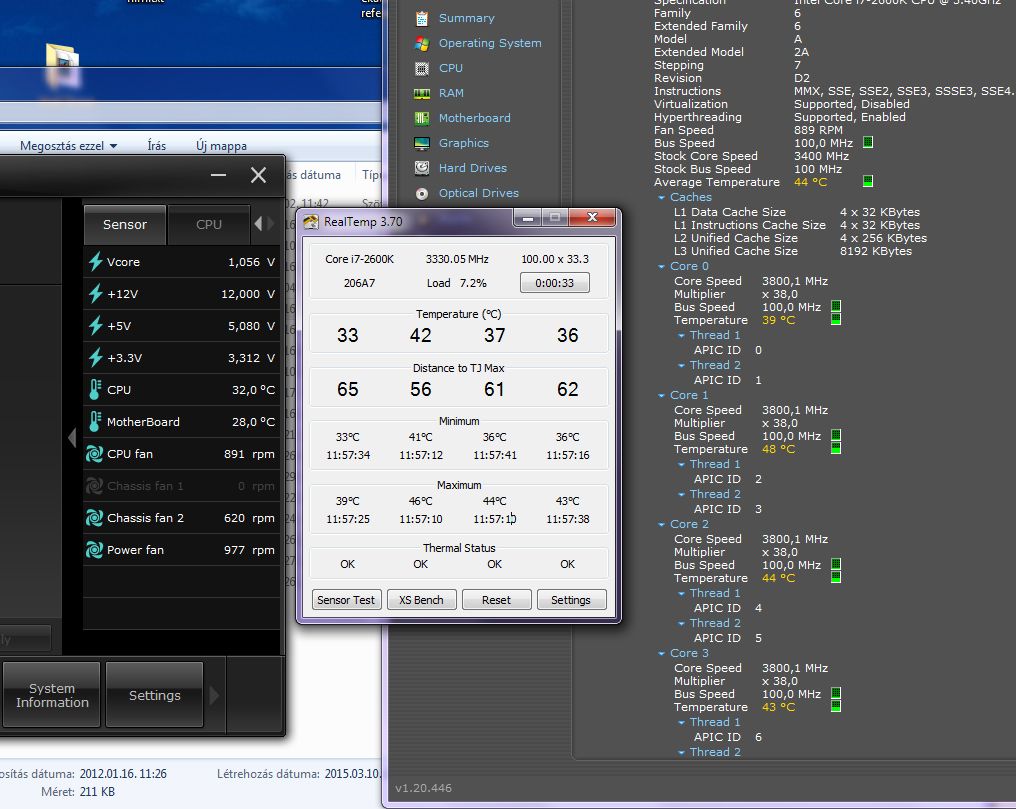
Task: Click the RAM module icon
Action: point(422,93)
